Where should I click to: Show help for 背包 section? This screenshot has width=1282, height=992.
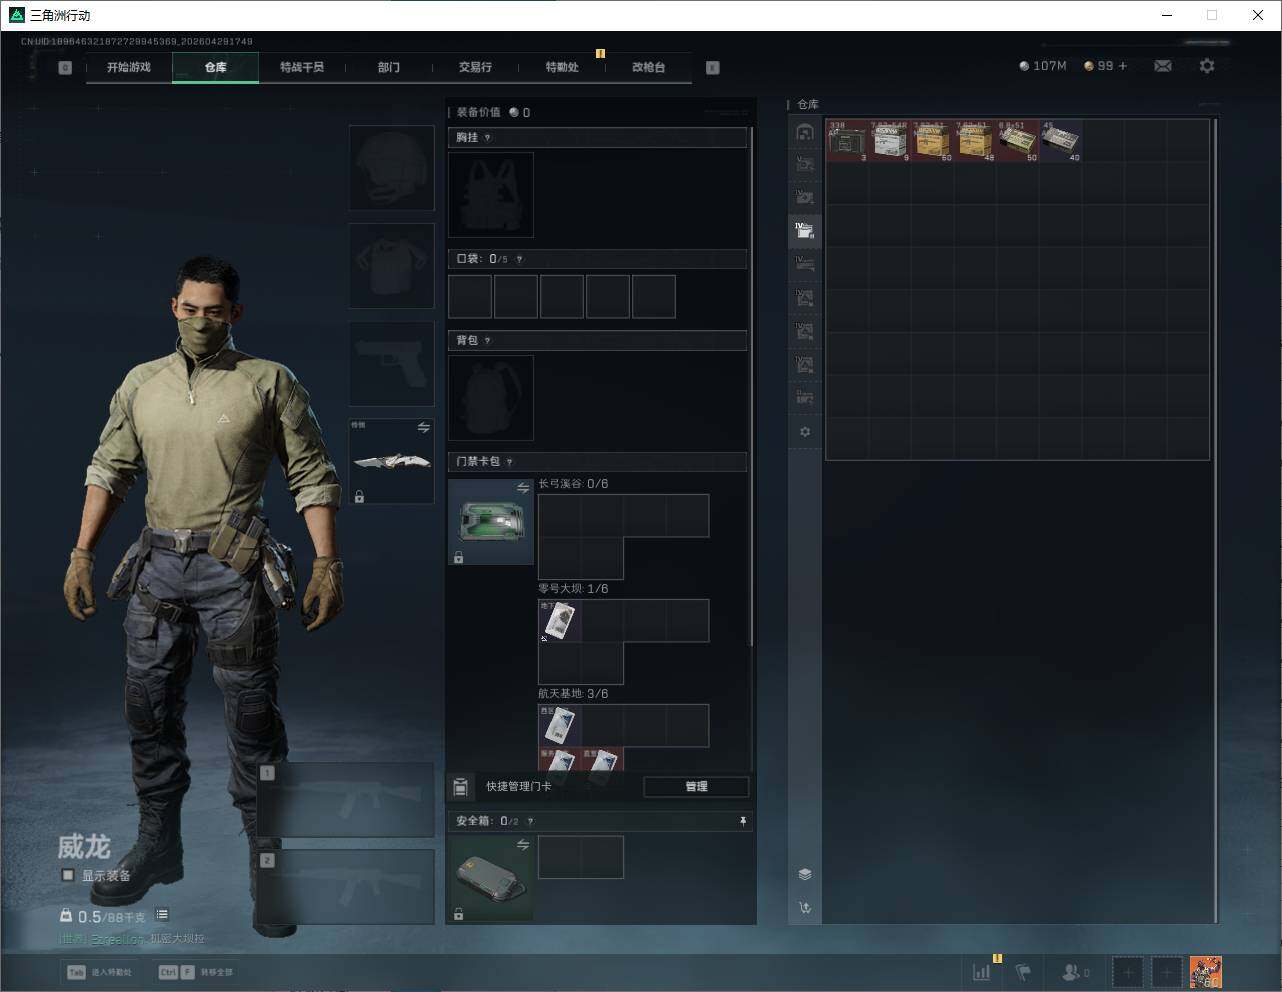[x=488, y=341]
